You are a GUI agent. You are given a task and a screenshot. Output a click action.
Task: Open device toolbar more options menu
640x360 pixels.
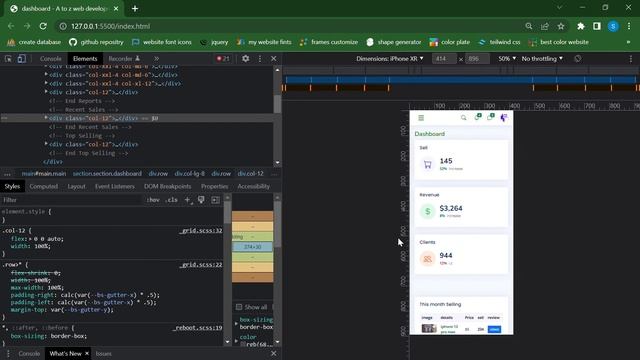[631, 59]
